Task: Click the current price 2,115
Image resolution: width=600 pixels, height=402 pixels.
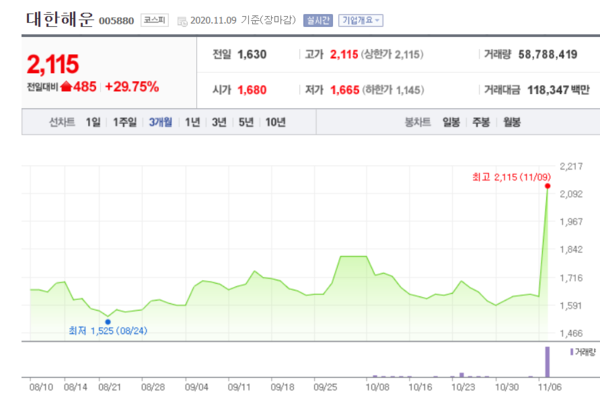Action: point(53,64)
